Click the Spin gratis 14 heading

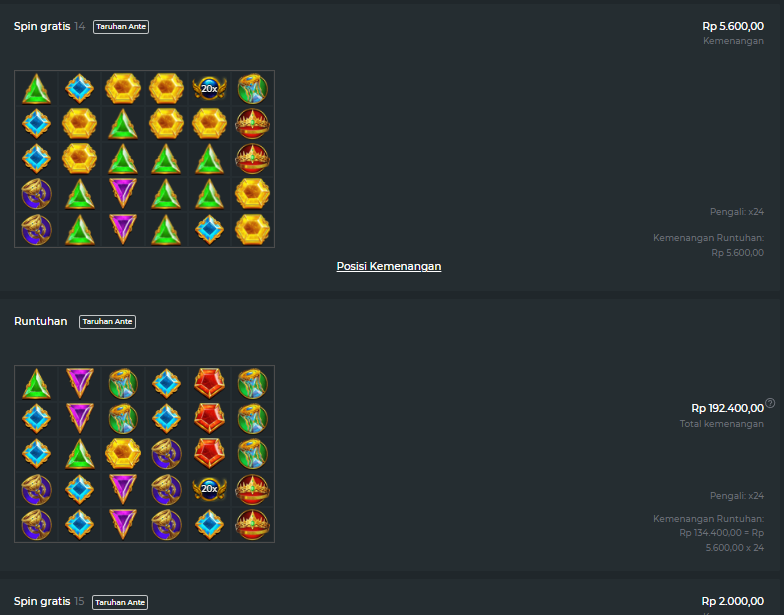(x=50, y=26)
